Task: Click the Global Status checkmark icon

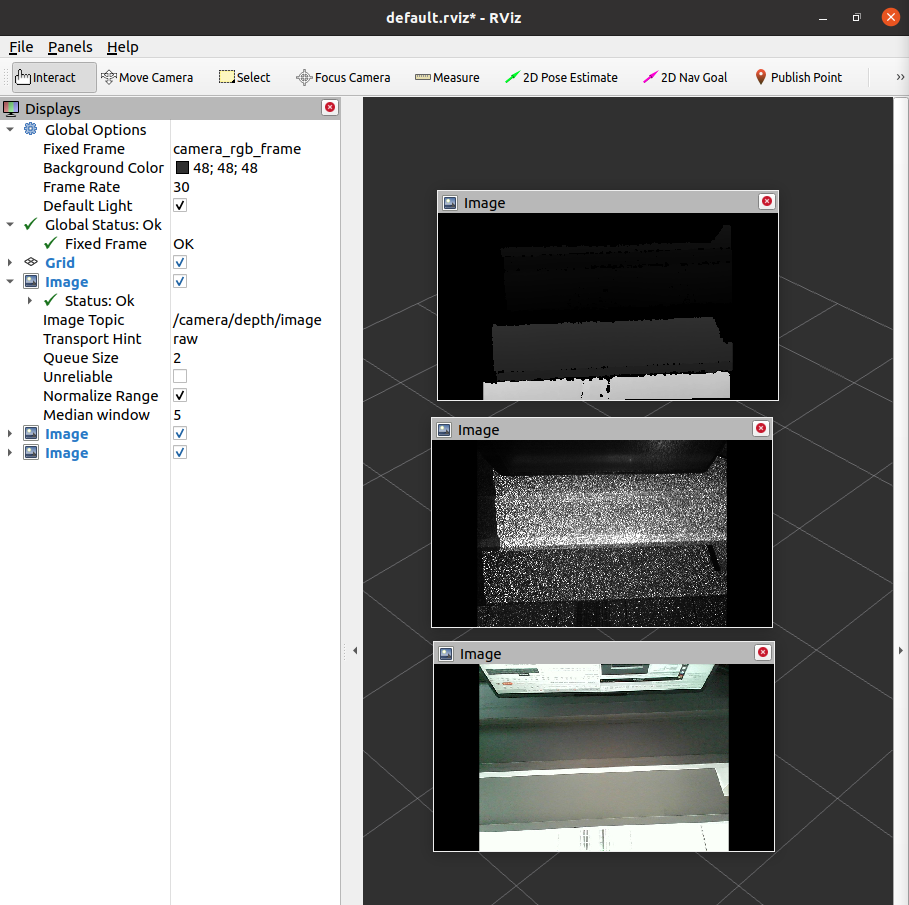Action: point(31,224)
